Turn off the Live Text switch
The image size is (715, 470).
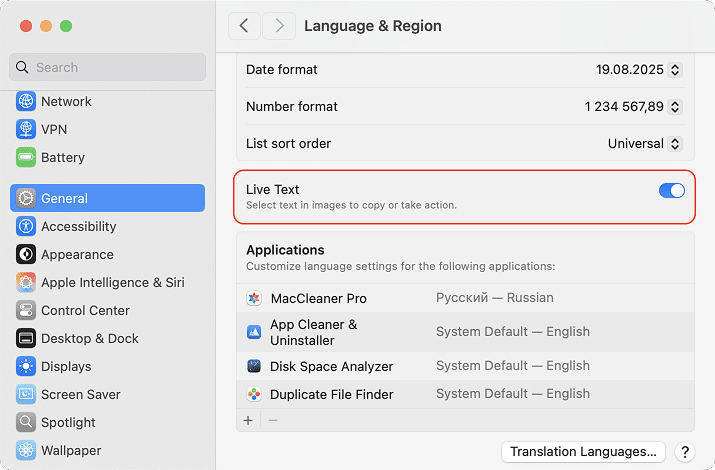pyautogui.click(x=672, y=191)
